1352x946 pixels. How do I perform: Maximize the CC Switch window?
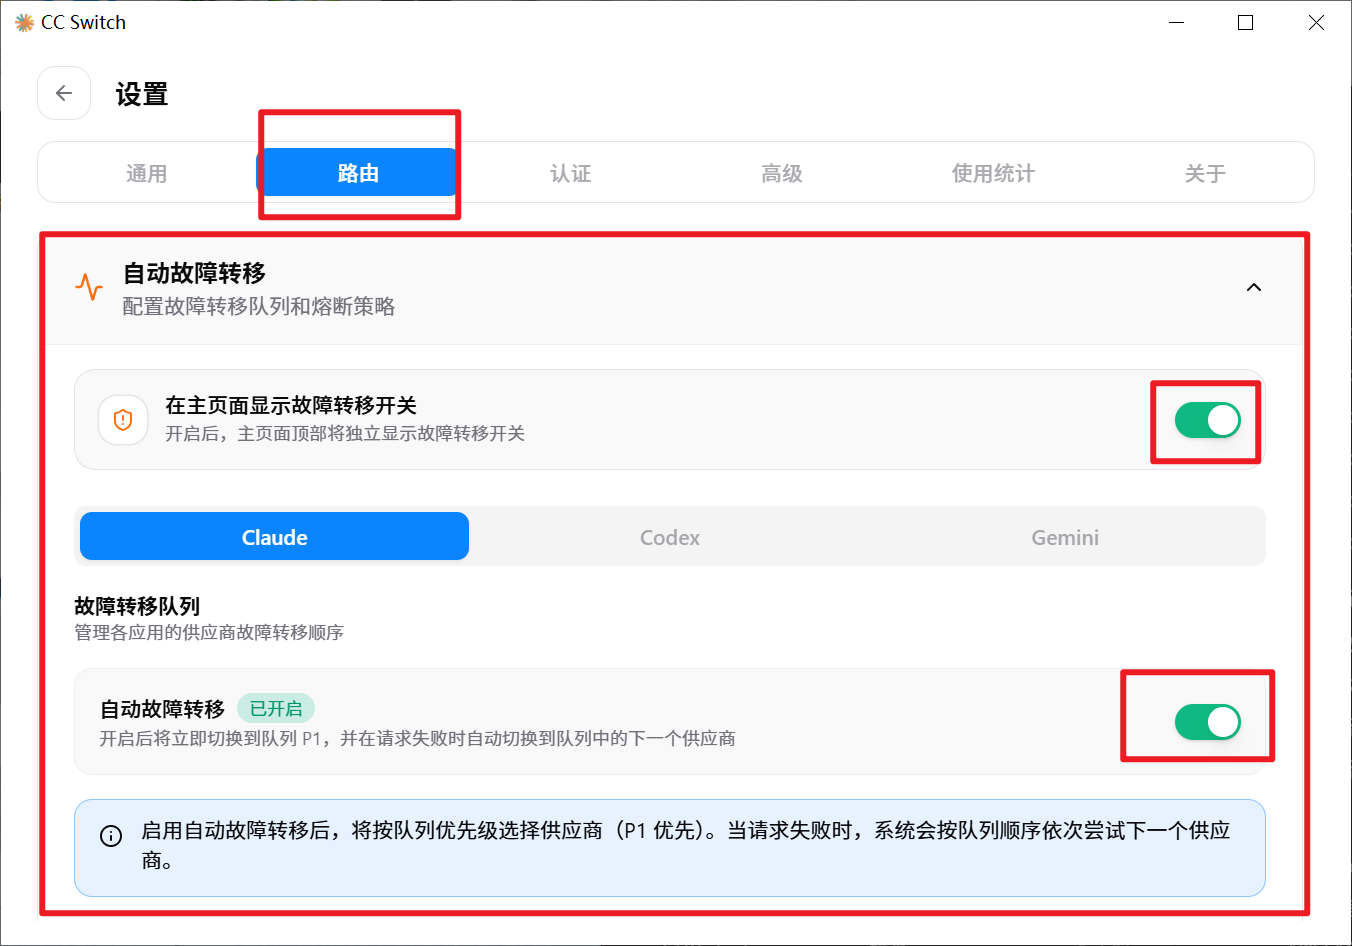1245,22
